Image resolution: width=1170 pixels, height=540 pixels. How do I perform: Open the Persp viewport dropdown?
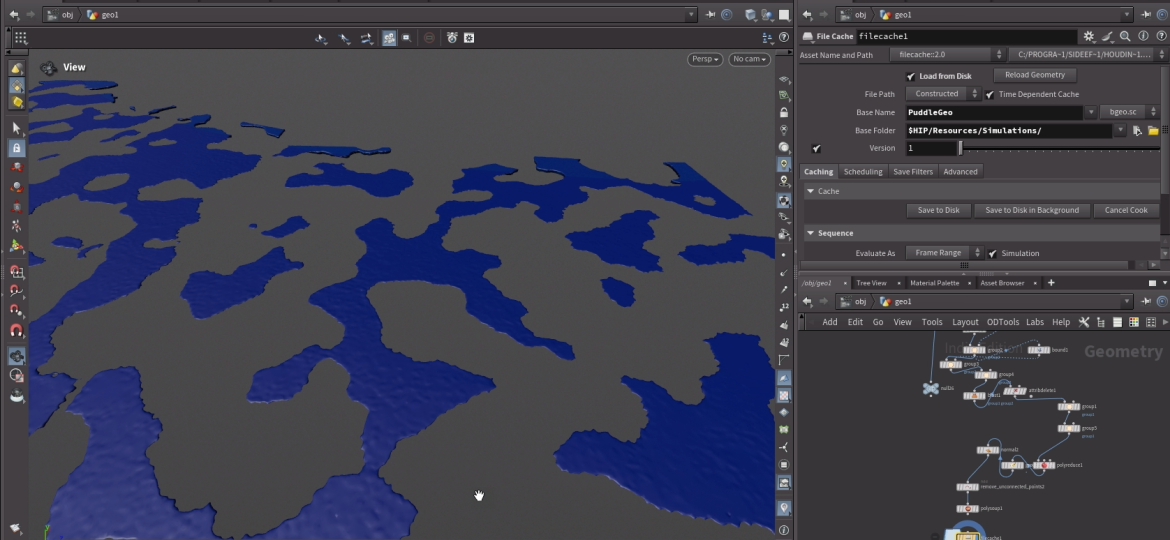[705, 59]
